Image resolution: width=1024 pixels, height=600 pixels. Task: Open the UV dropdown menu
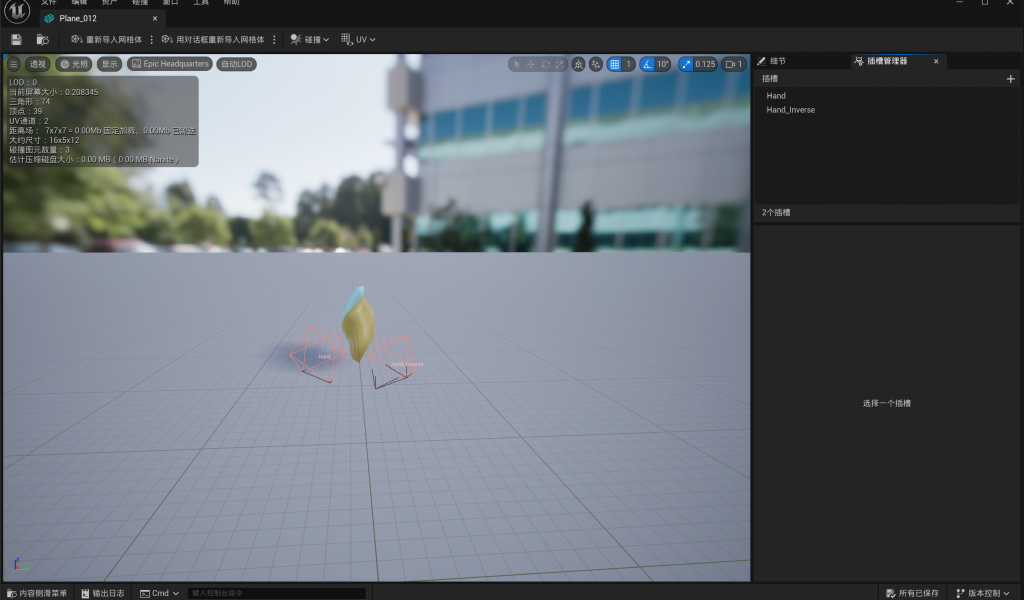tap(359, 39)
